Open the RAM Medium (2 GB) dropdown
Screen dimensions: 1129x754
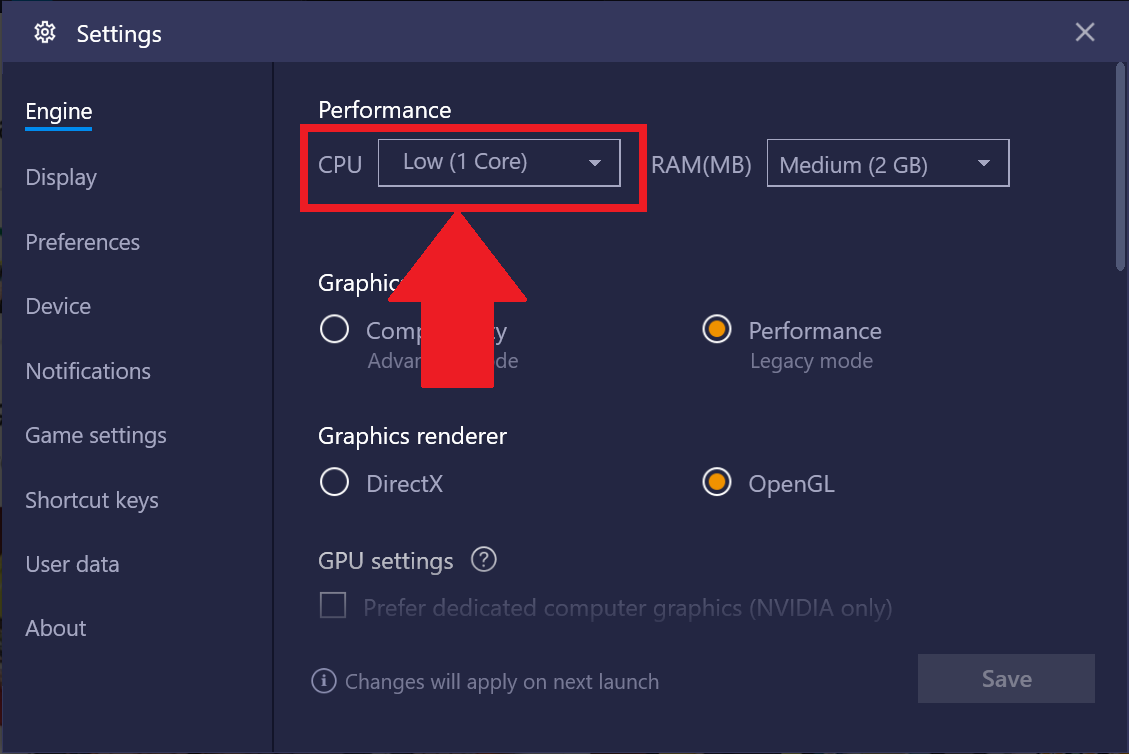888,163
